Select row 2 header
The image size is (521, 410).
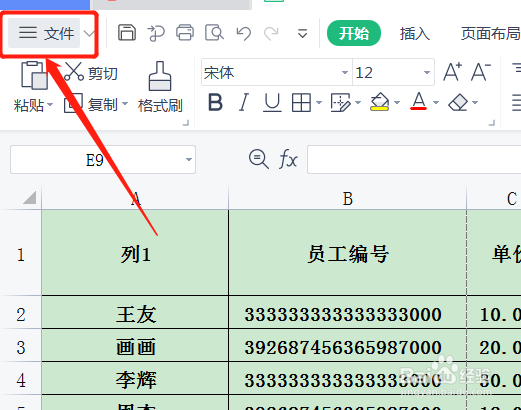pyautogui.click(x=21, y=313)
